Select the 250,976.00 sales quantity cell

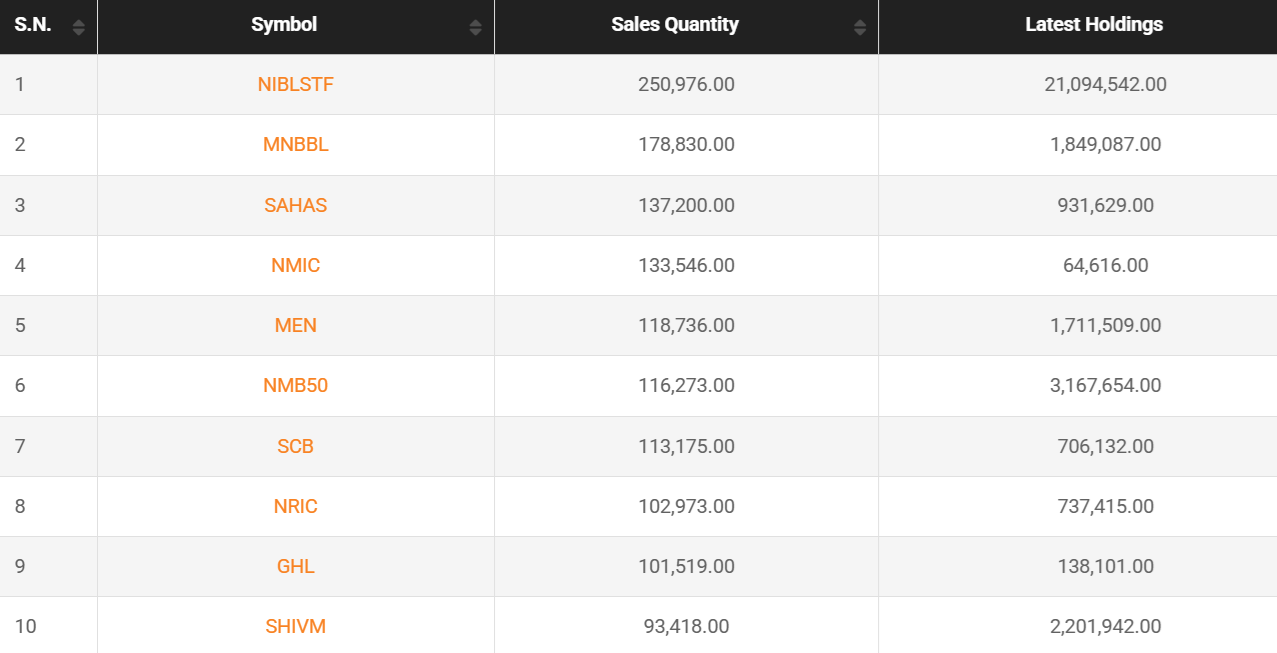686,85
